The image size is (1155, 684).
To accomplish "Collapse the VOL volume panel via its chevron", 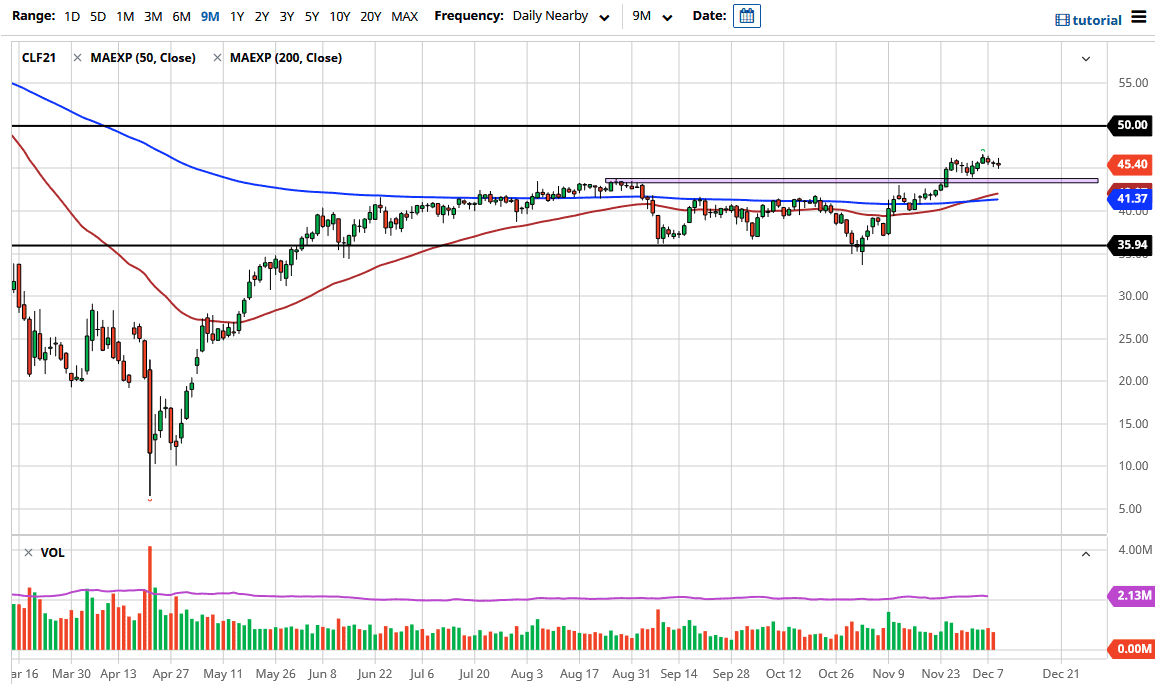I will click(1085, 552).
